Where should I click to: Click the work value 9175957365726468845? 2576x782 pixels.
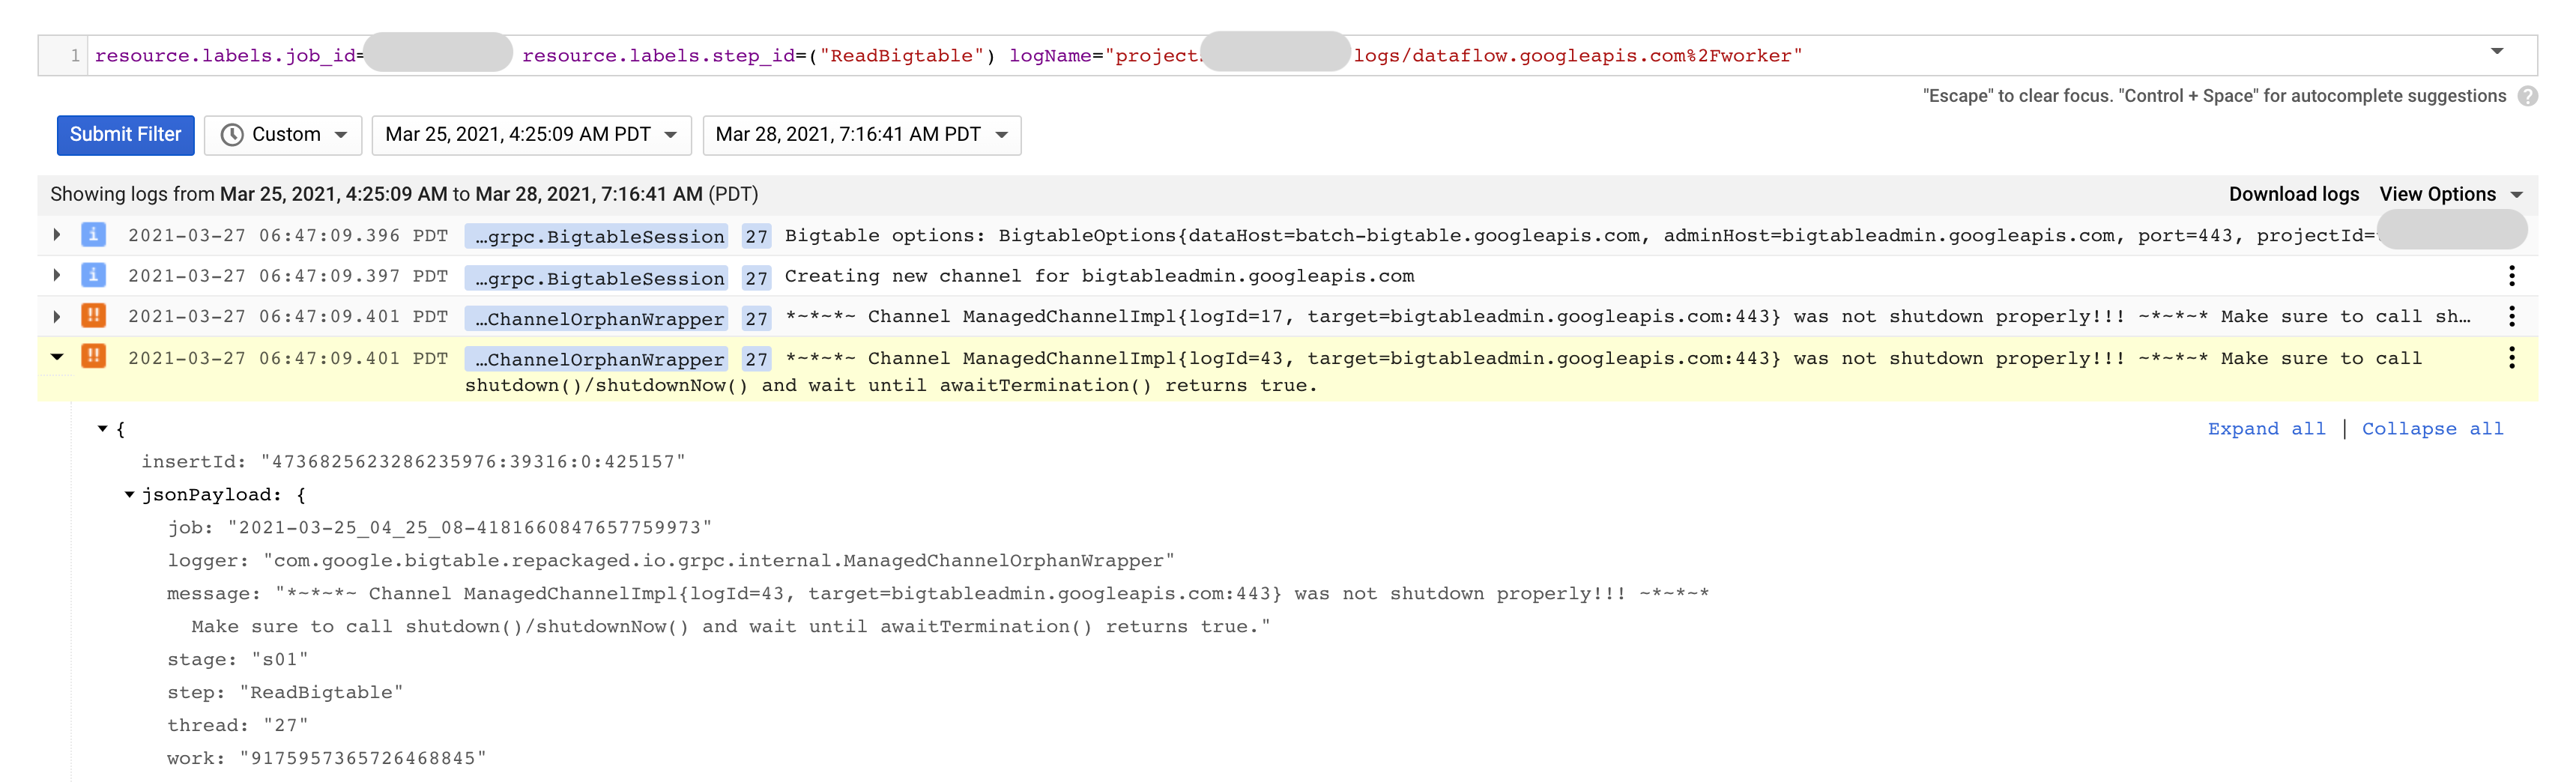363,759
